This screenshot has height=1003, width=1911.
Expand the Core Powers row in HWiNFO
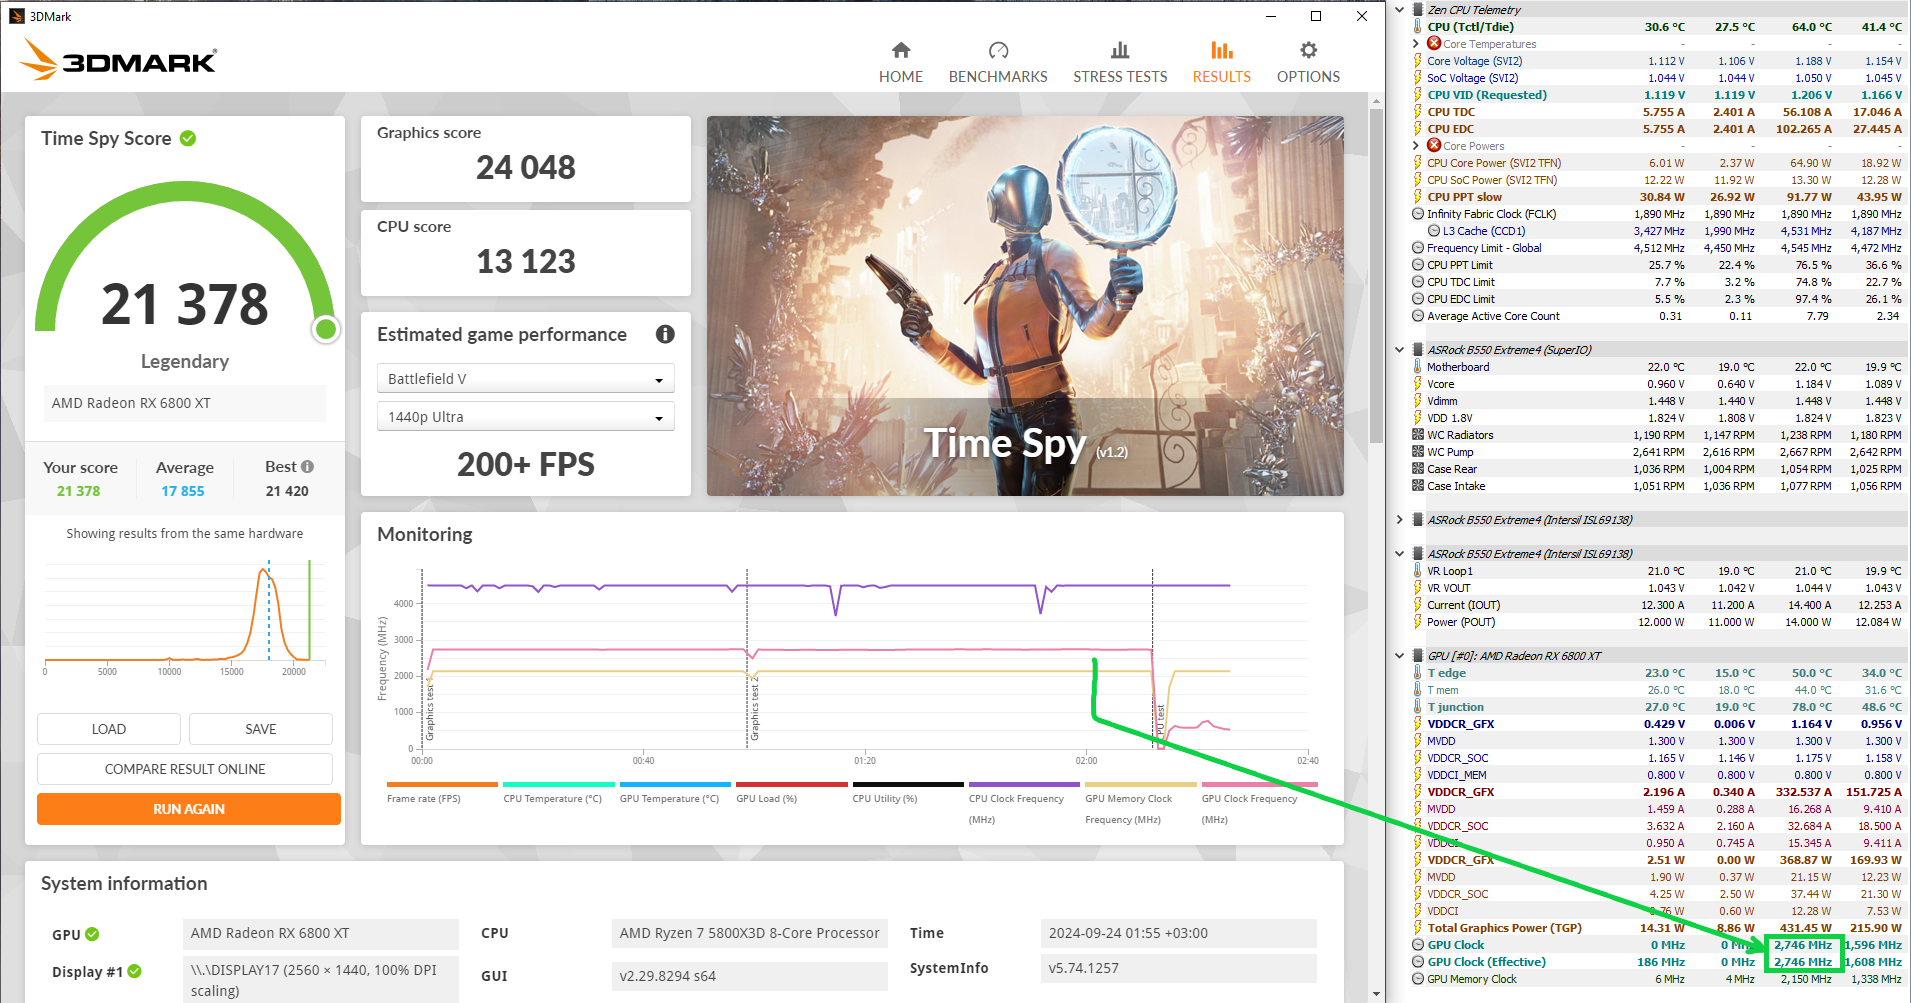point(1416,146)
